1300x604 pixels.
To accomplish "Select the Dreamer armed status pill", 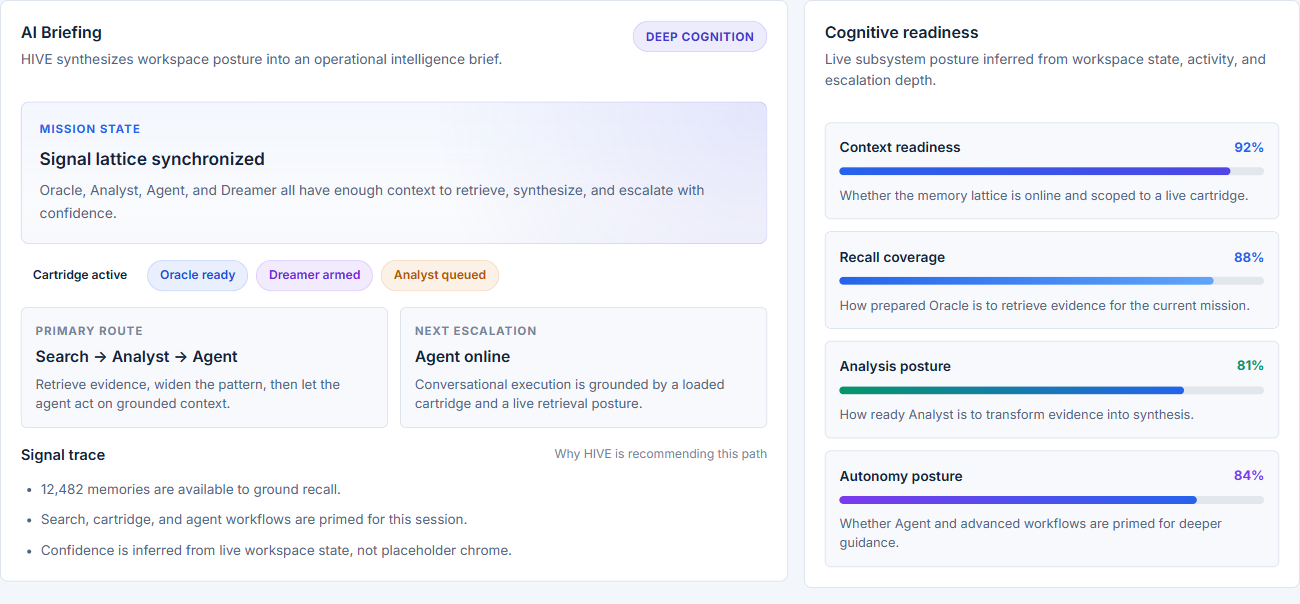I will pyautogui.click(x=314, y=275).
